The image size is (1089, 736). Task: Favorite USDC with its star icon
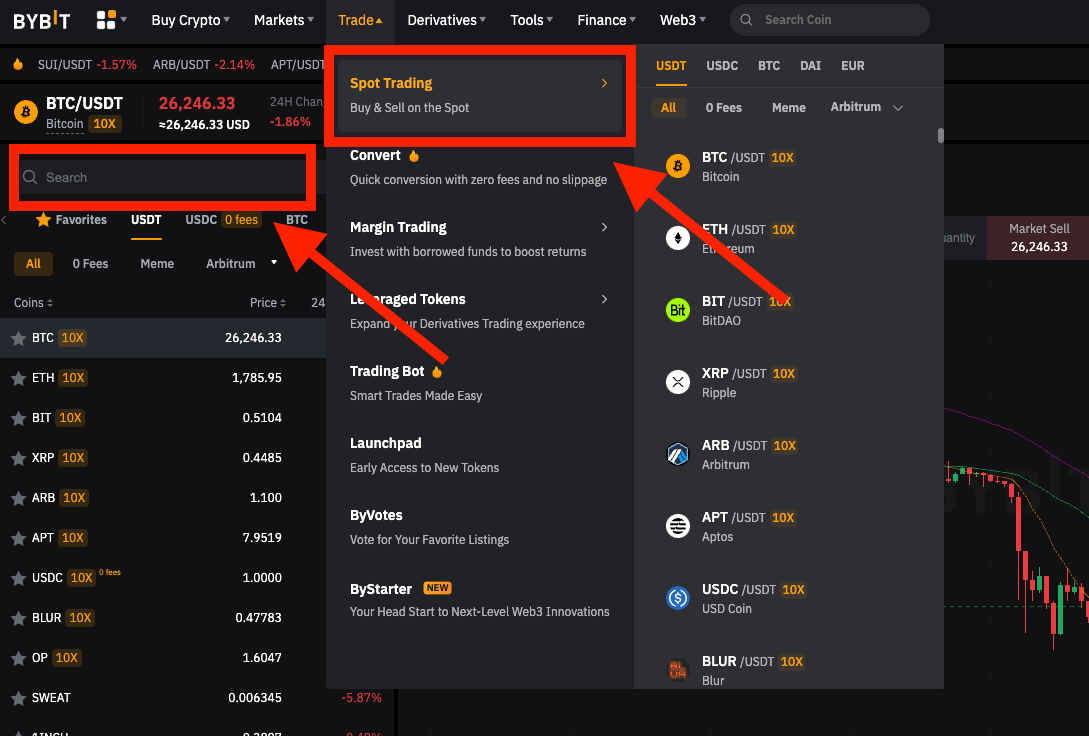pyautogui.click(x=18, y=578)
